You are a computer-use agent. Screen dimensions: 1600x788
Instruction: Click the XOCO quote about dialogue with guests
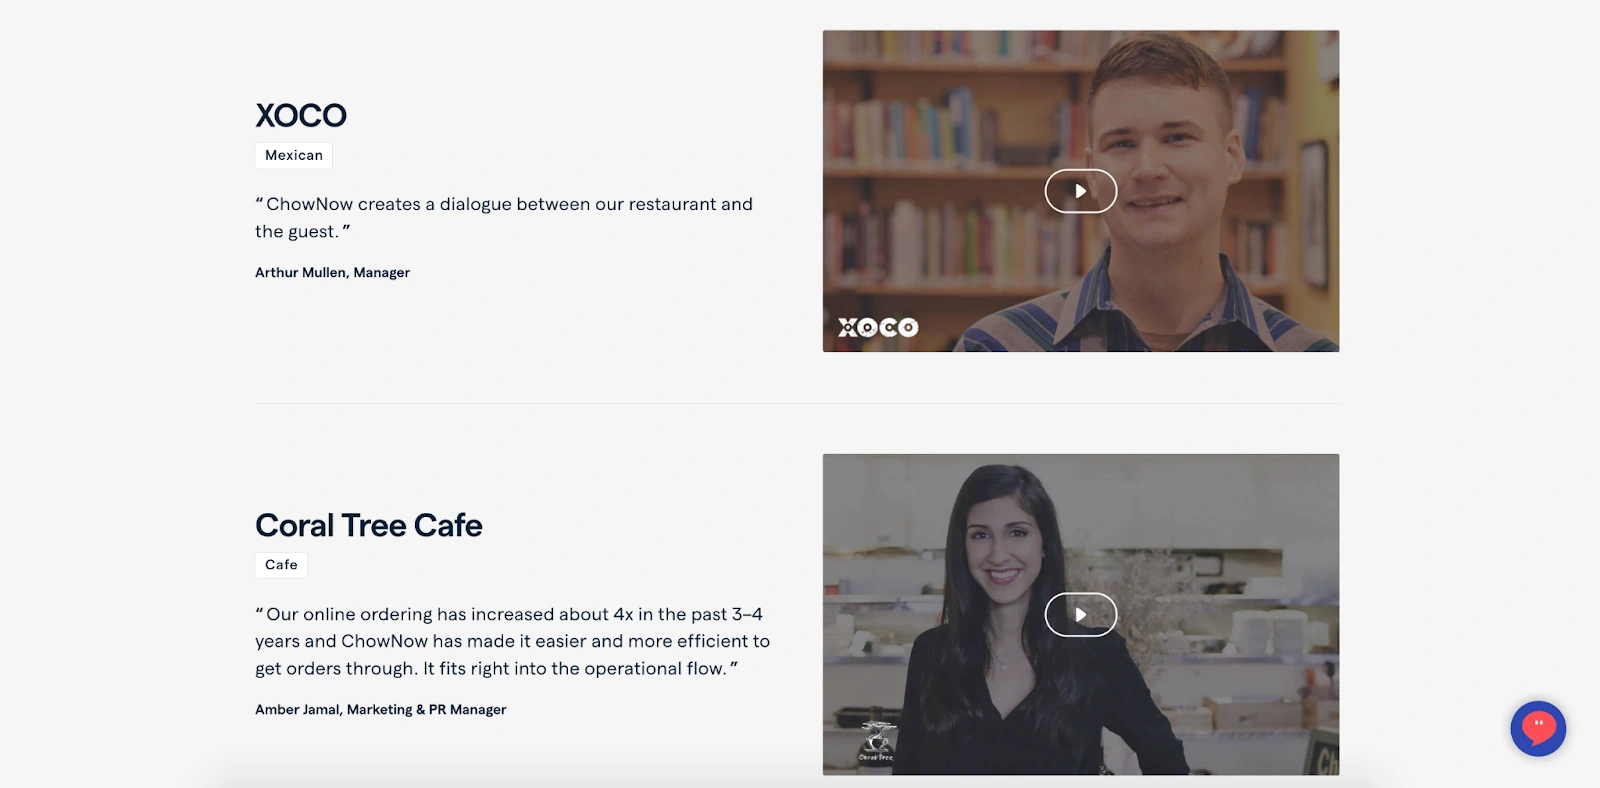coord(504,217)
